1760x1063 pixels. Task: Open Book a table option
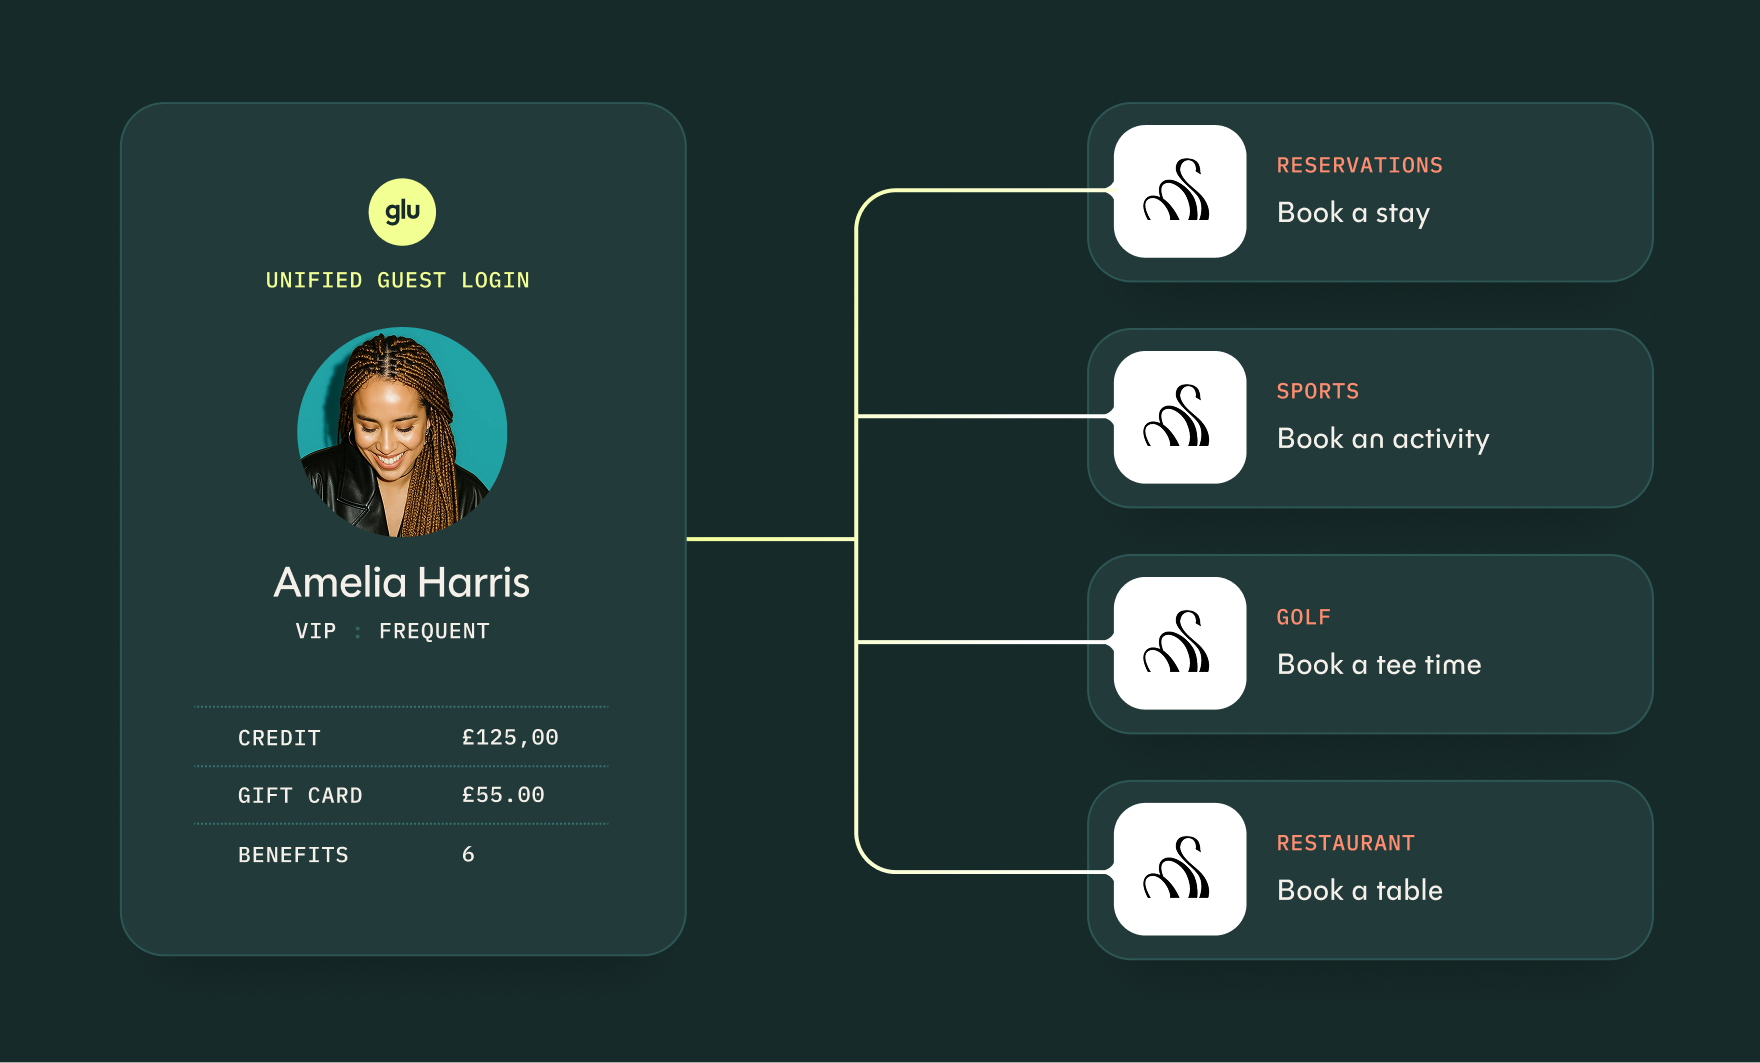[1359, 891]
